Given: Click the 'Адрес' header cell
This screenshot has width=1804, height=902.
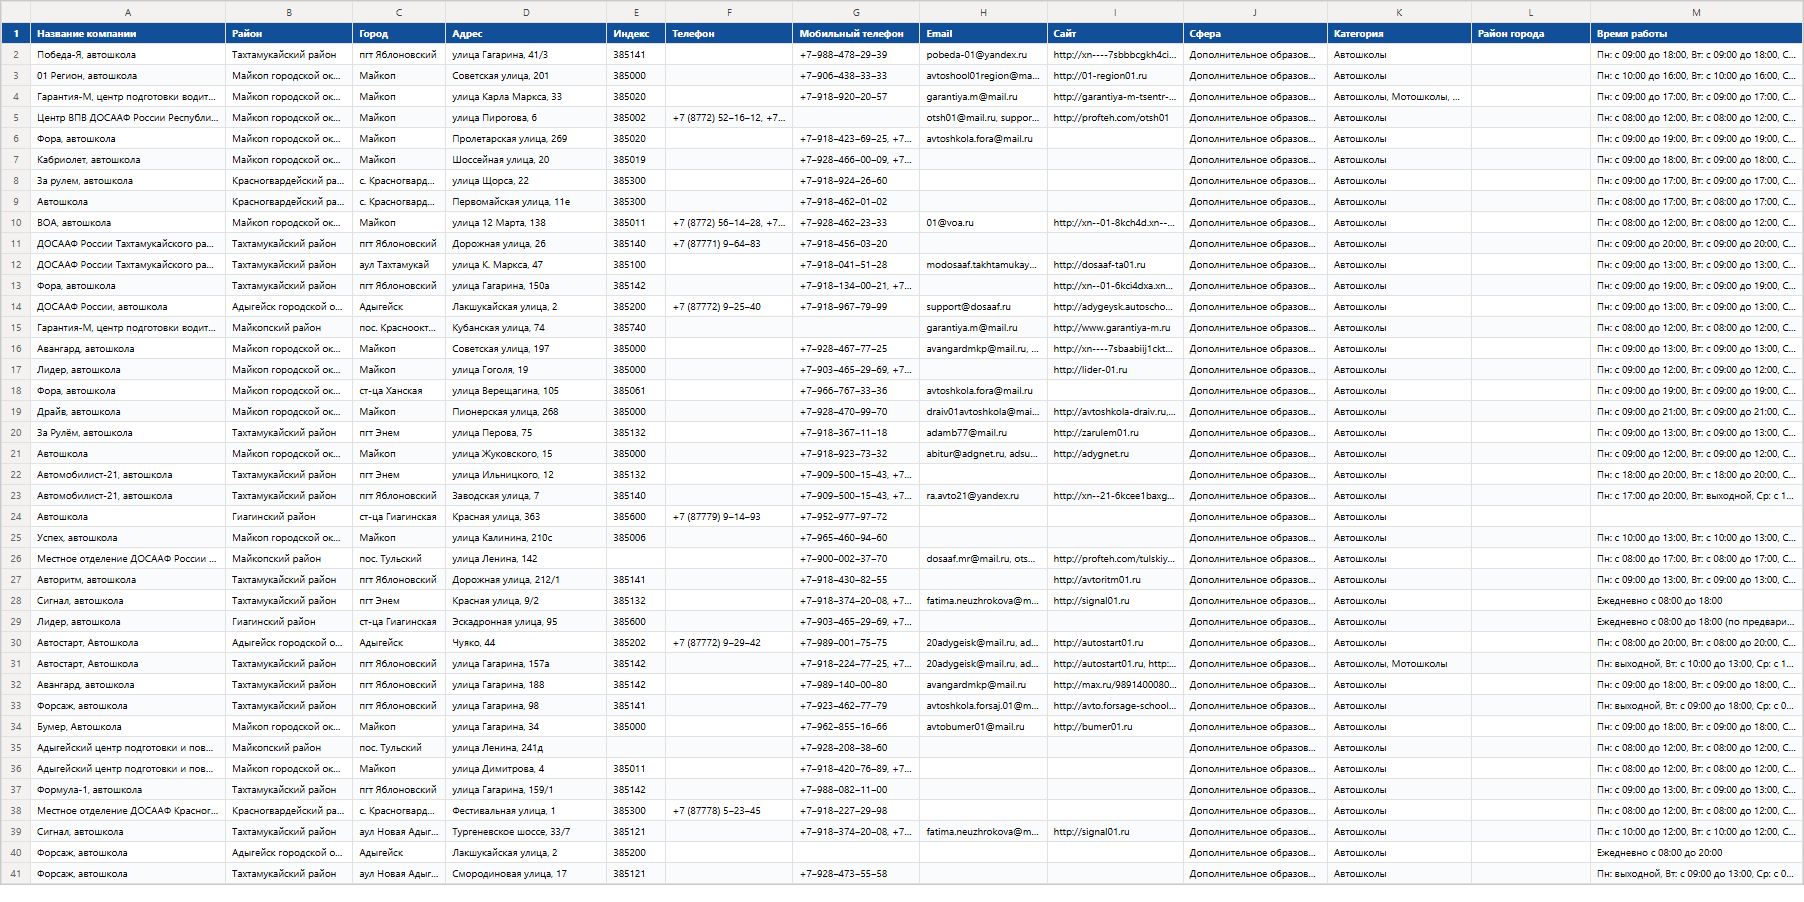Looking at the screenshot, I should [526, 33].
